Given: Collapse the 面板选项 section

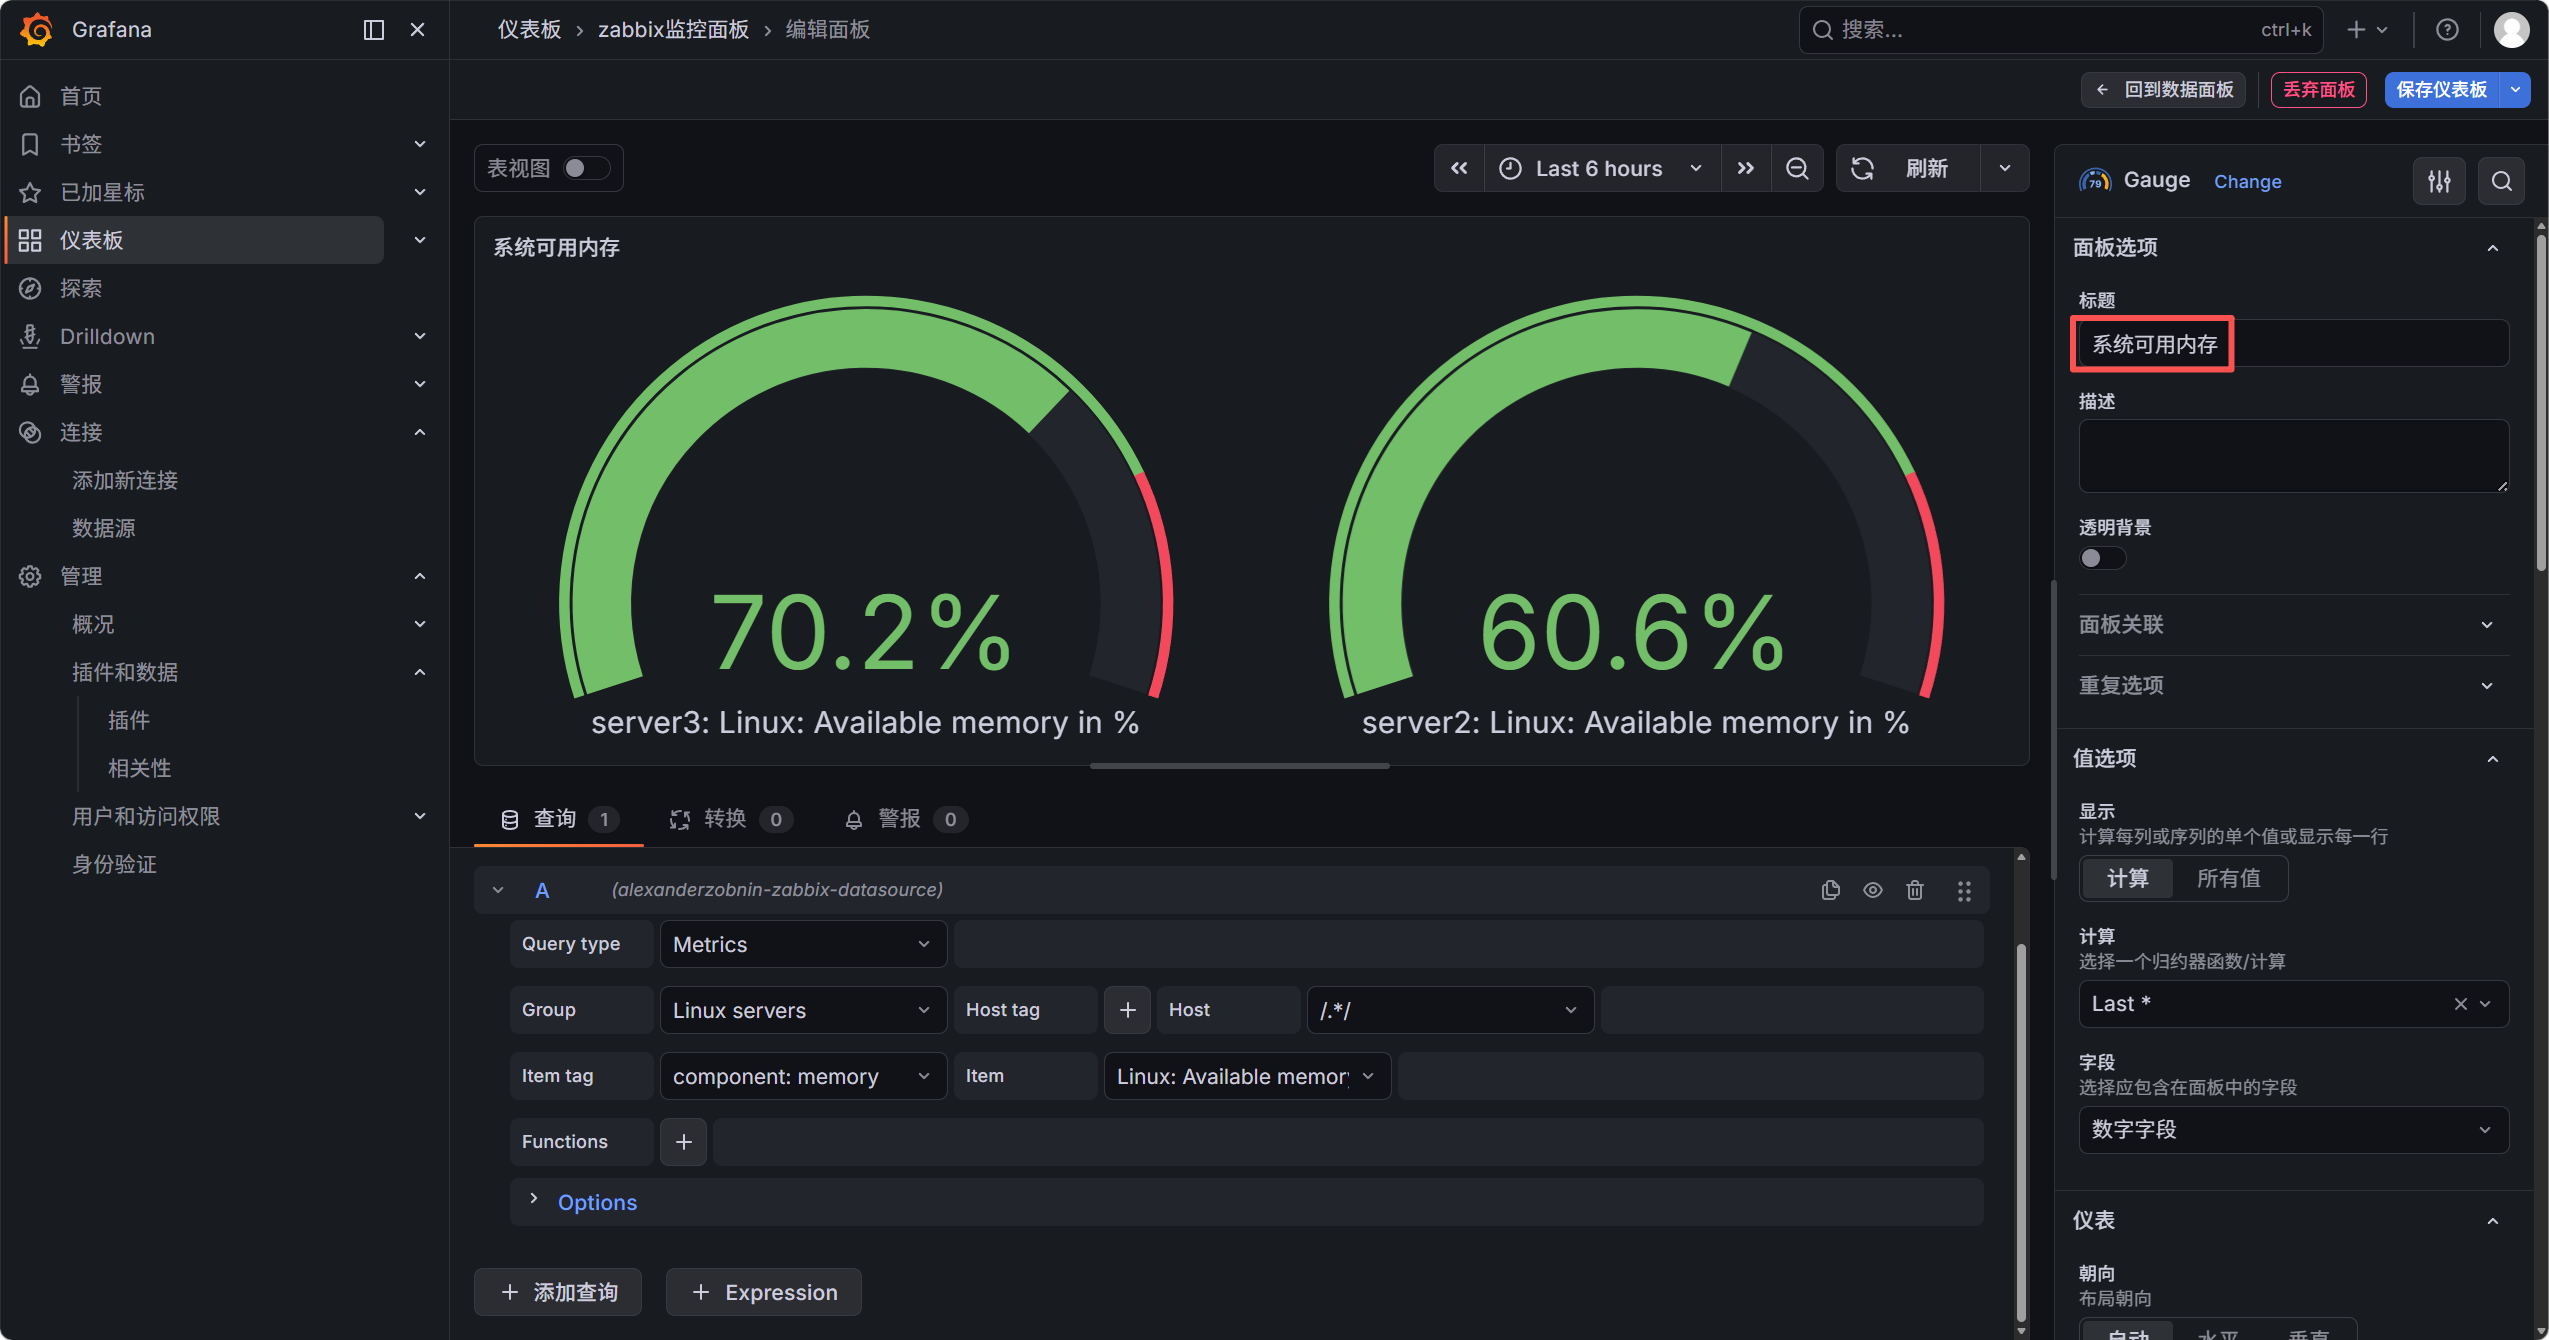Looking at the screenshot, I should pyautogui.click(x=2493, y=248).
